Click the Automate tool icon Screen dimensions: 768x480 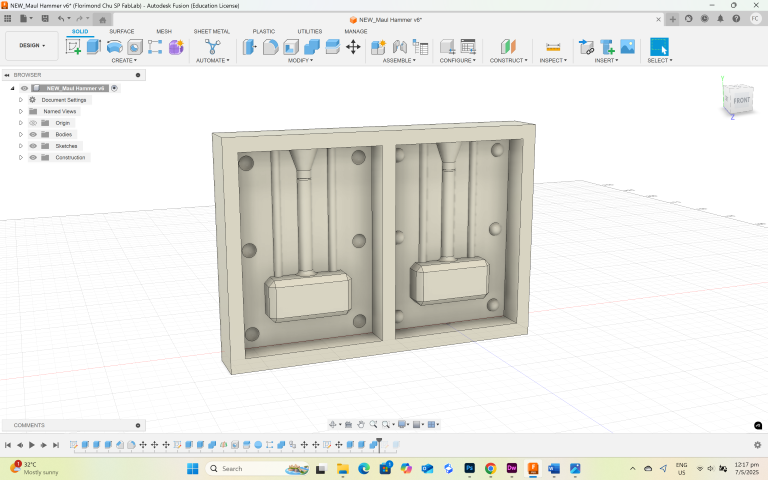click(x=213, y=47)
